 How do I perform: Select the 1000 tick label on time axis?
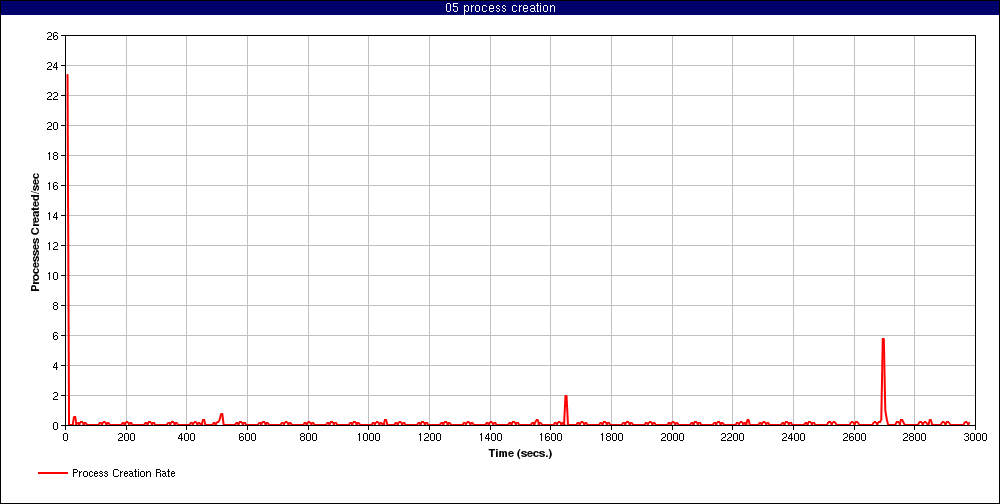[x=369, y=438]
